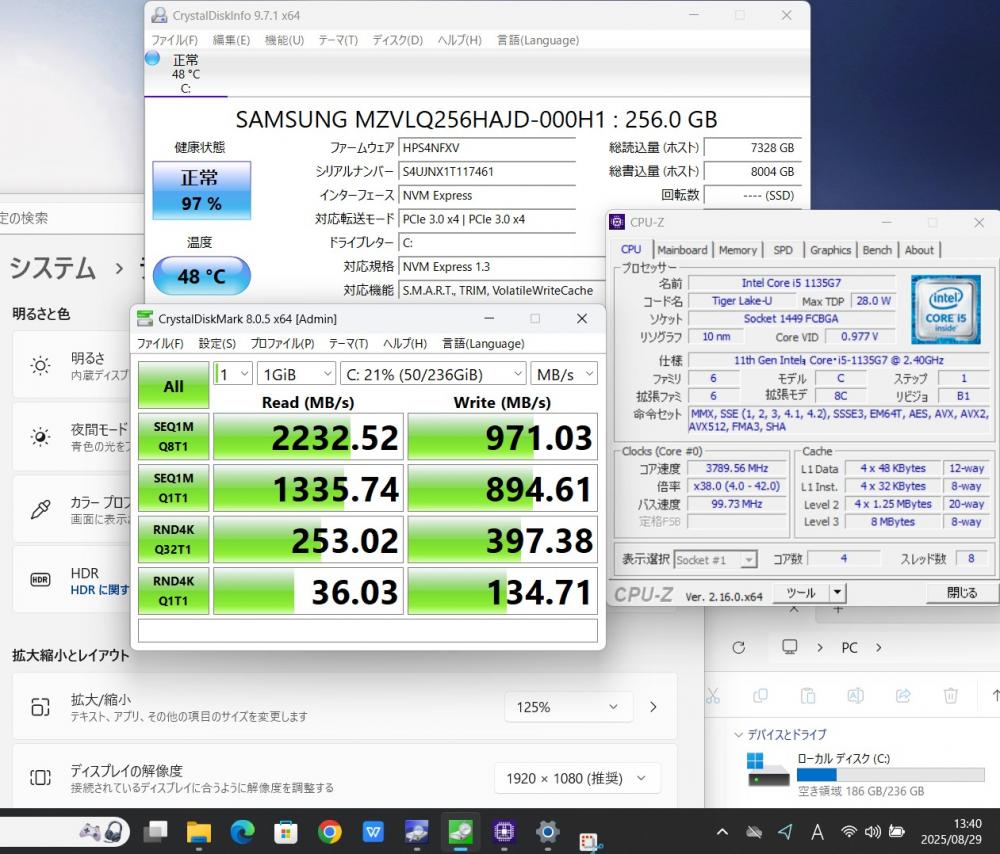Click the HDR icon in Settings
The image size is (1000, 854).
[40, 580]
